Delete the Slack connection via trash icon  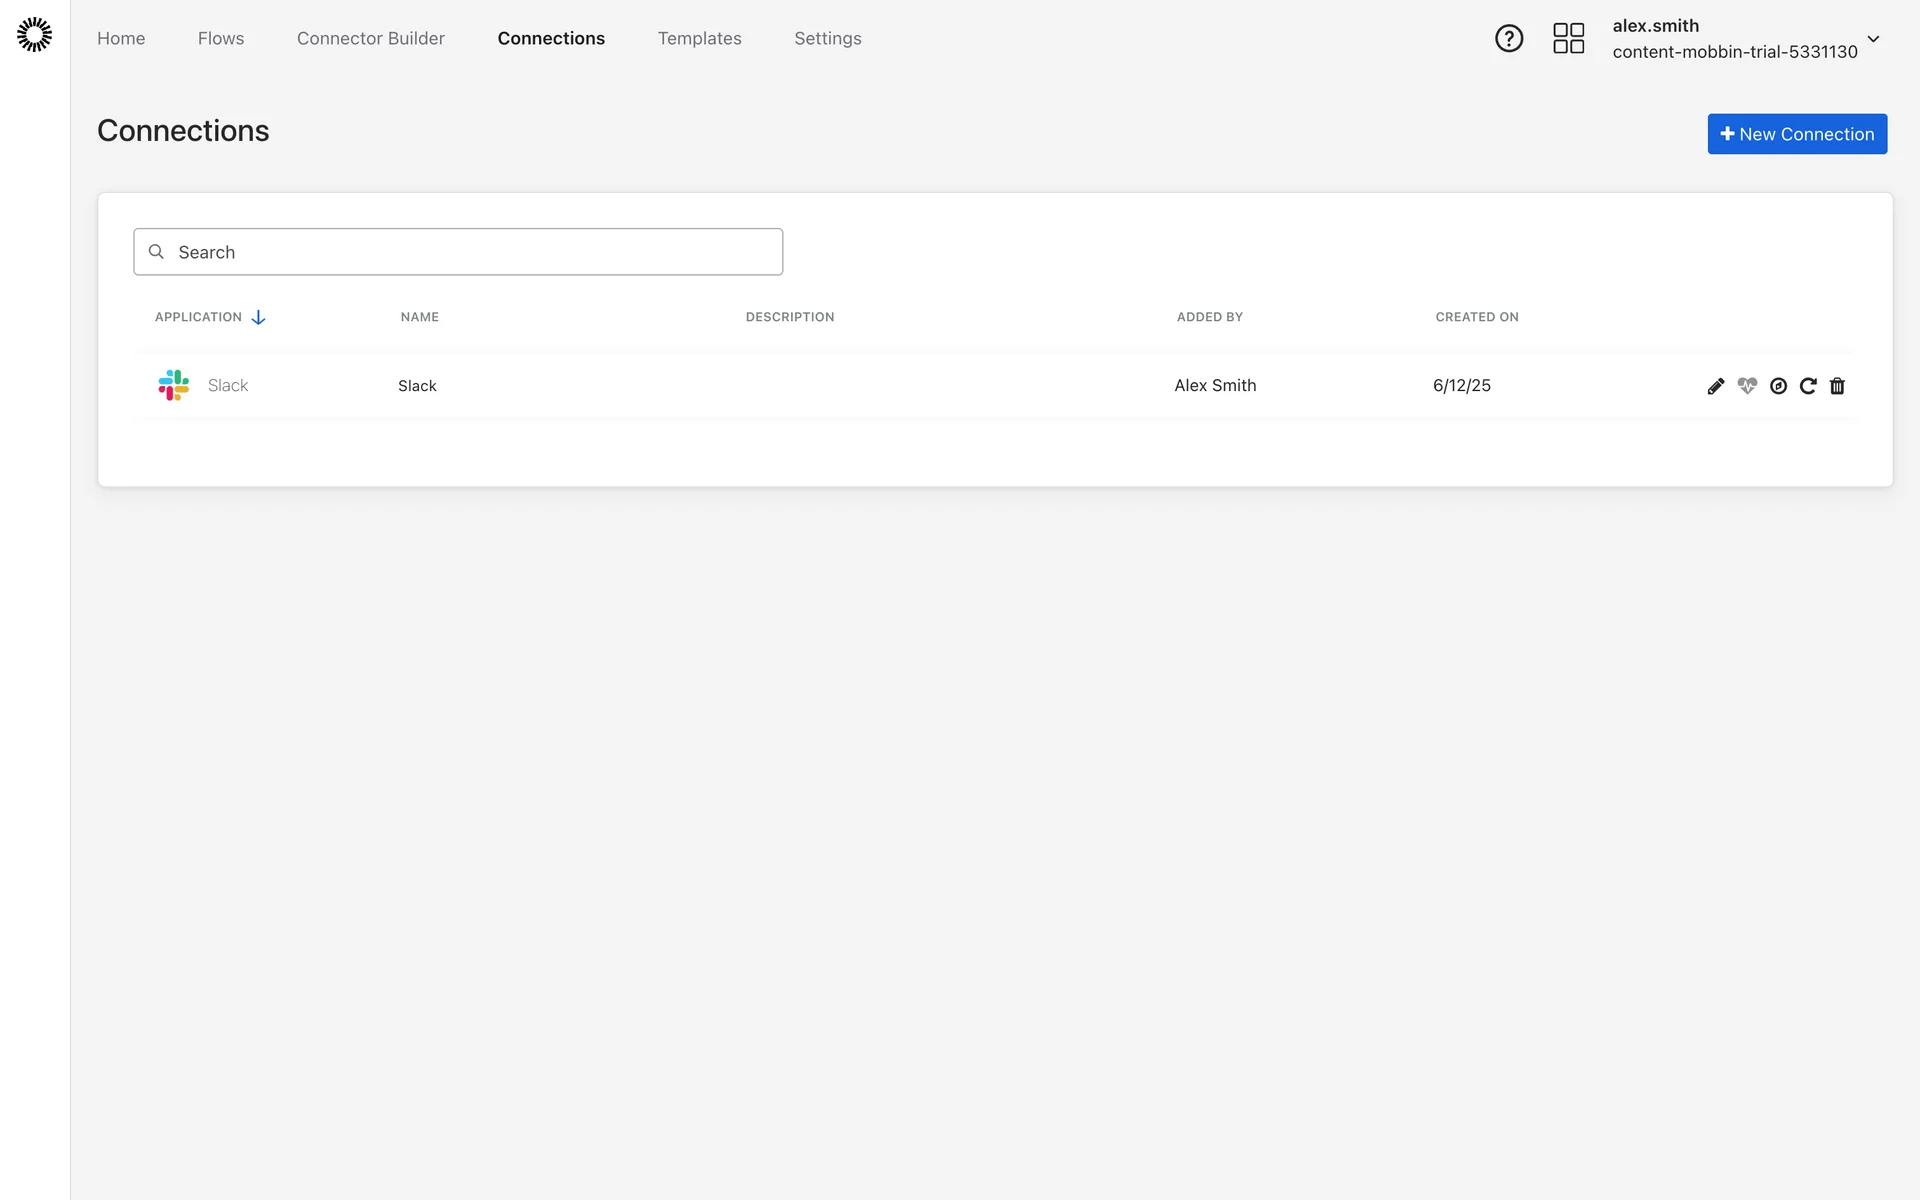pyautogui.click(x=1837, y=386)
